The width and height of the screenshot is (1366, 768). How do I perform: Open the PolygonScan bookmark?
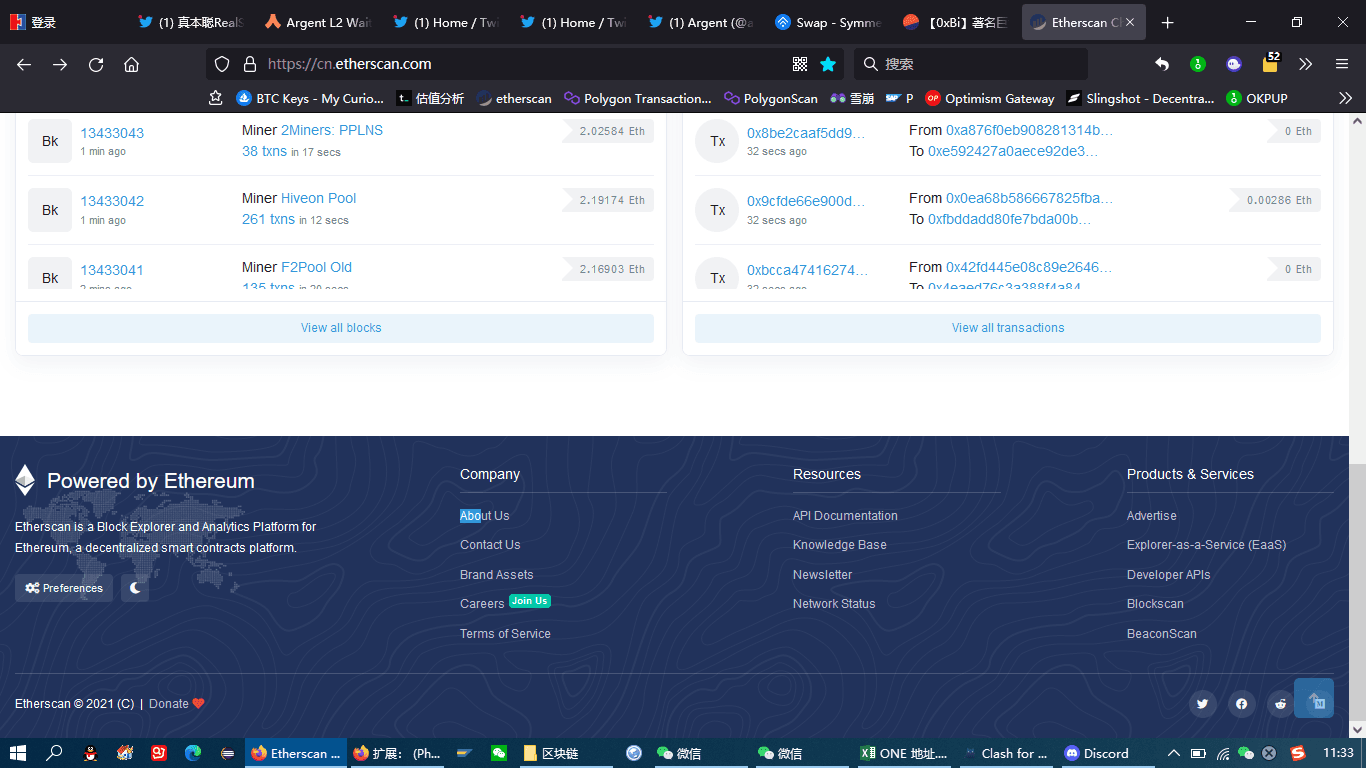(x=771, y=98)
